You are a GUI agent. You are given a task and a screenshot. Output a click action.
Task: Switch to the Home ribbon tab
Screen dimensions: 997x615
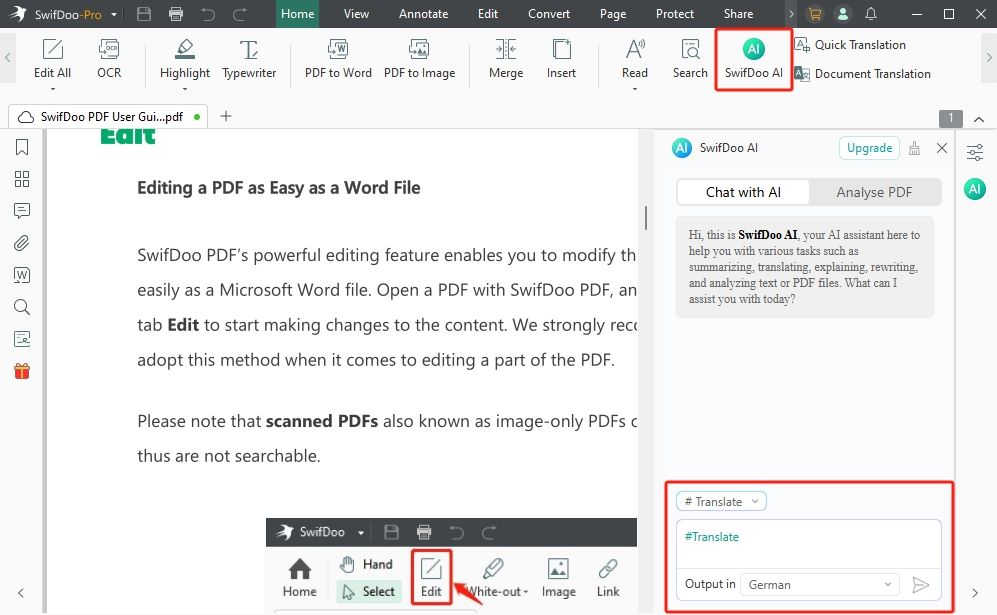298,14
